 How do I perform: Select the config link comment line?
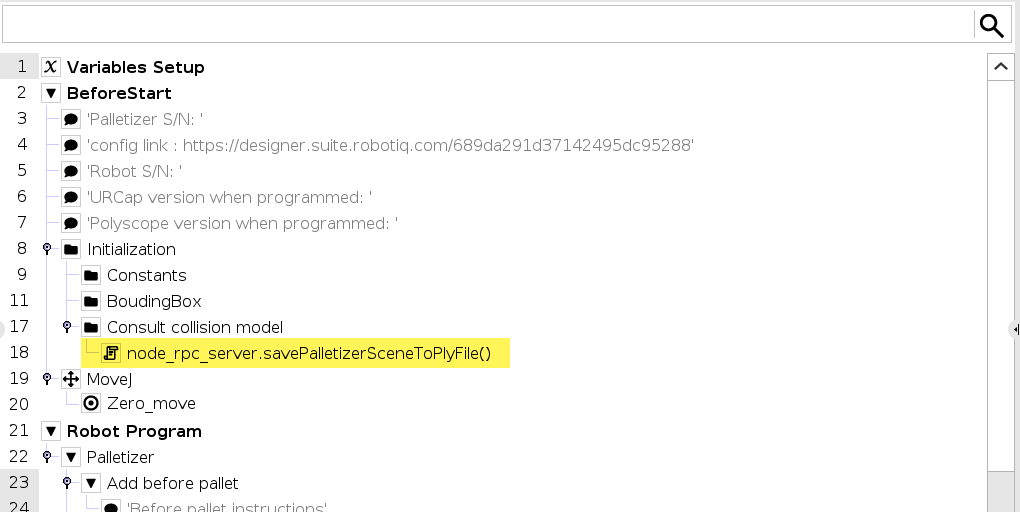[x=390, y=145]
